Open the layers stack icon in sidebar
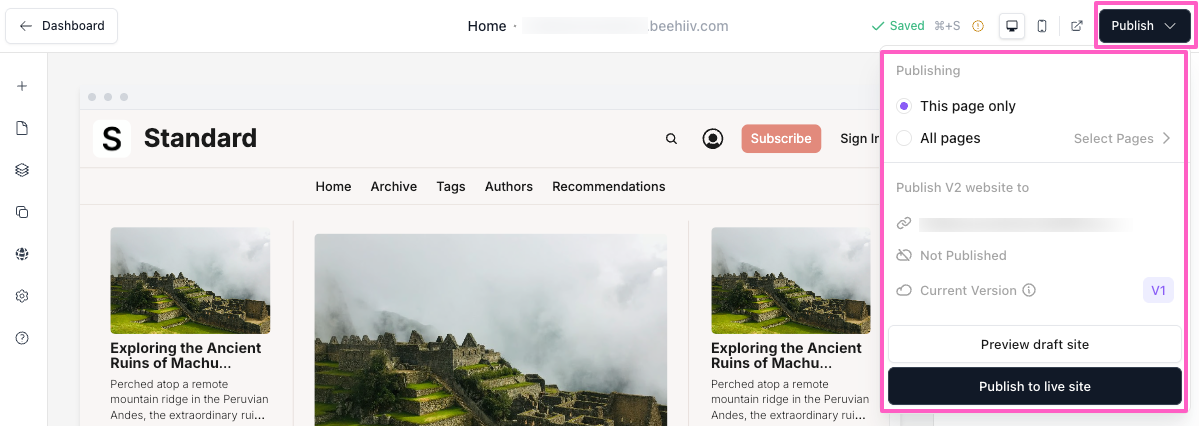 22,170
